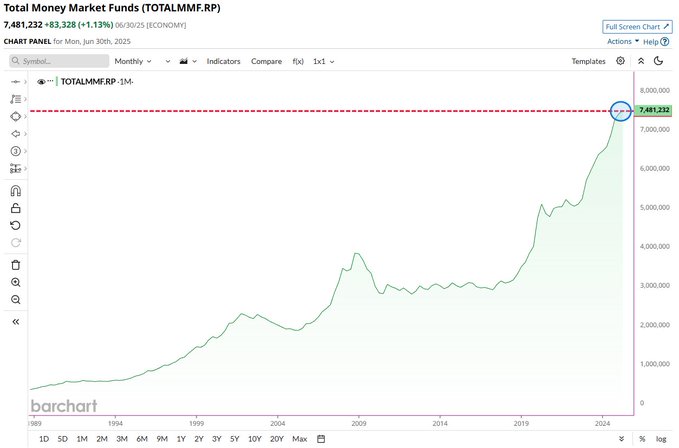Select the 2Y range
This screenshot has height=448, width=679.
[198, 439]
